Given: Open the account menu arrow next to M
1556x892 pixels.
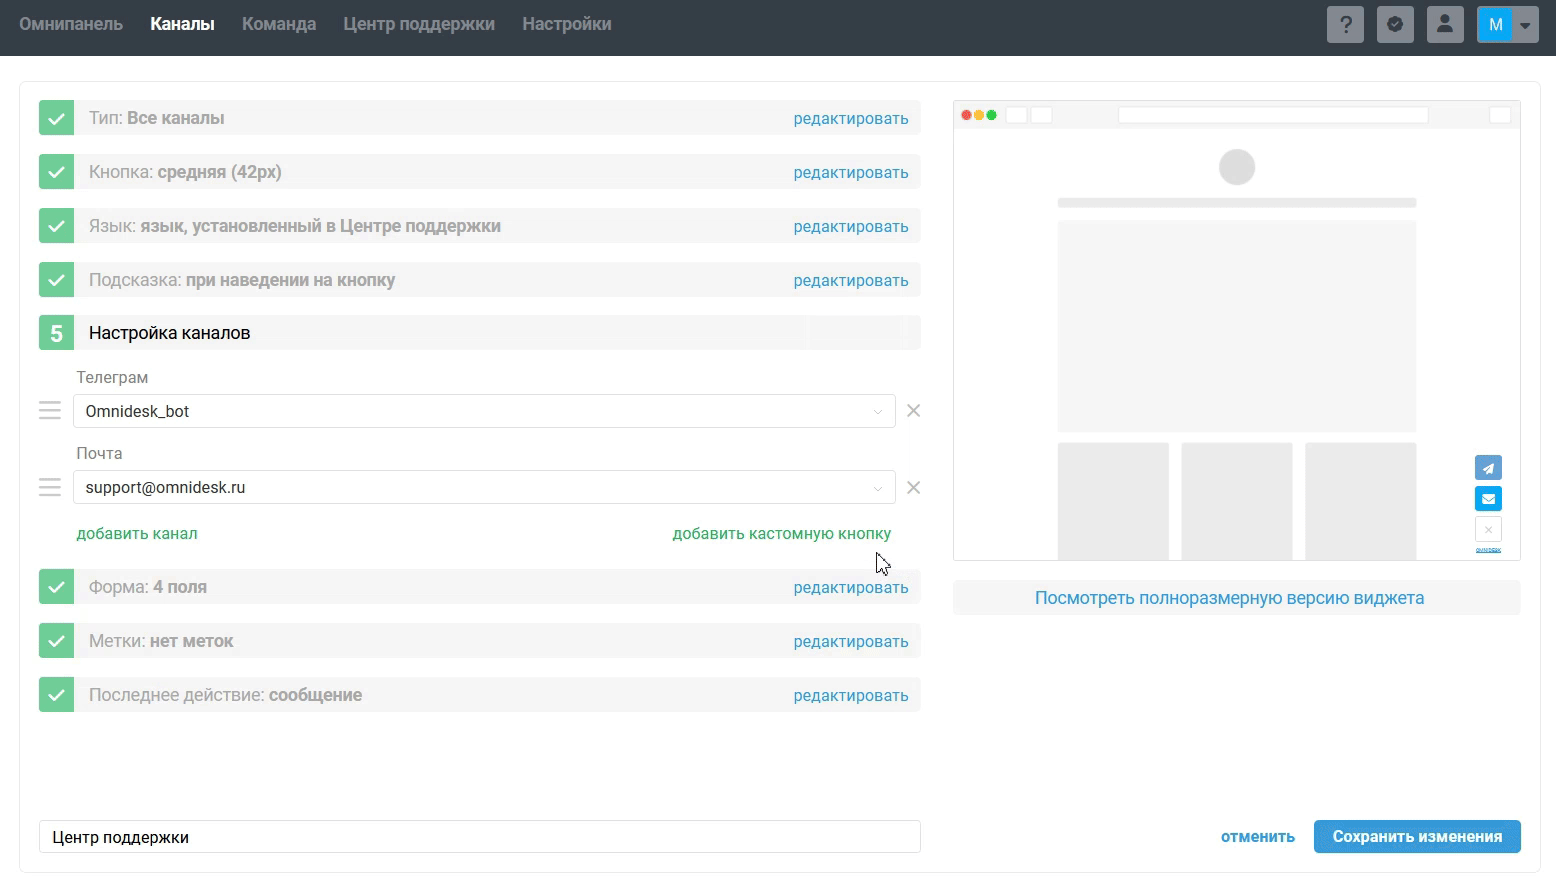Looking at the screenshot, I should 1525,25.
